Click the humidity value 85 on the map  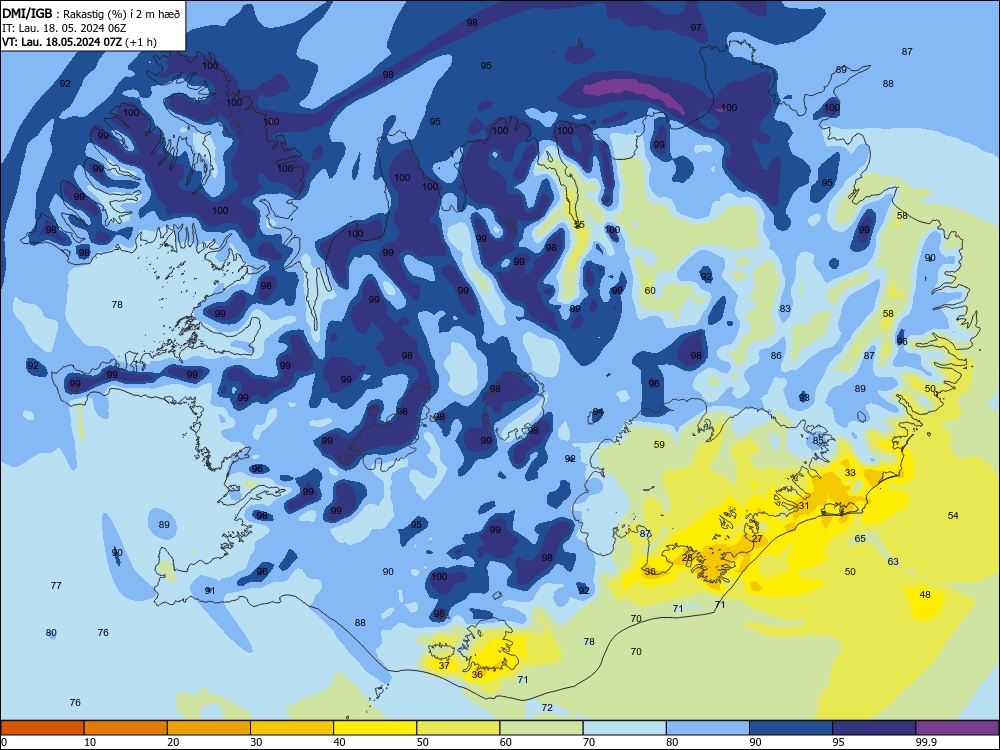coord(818,440)
